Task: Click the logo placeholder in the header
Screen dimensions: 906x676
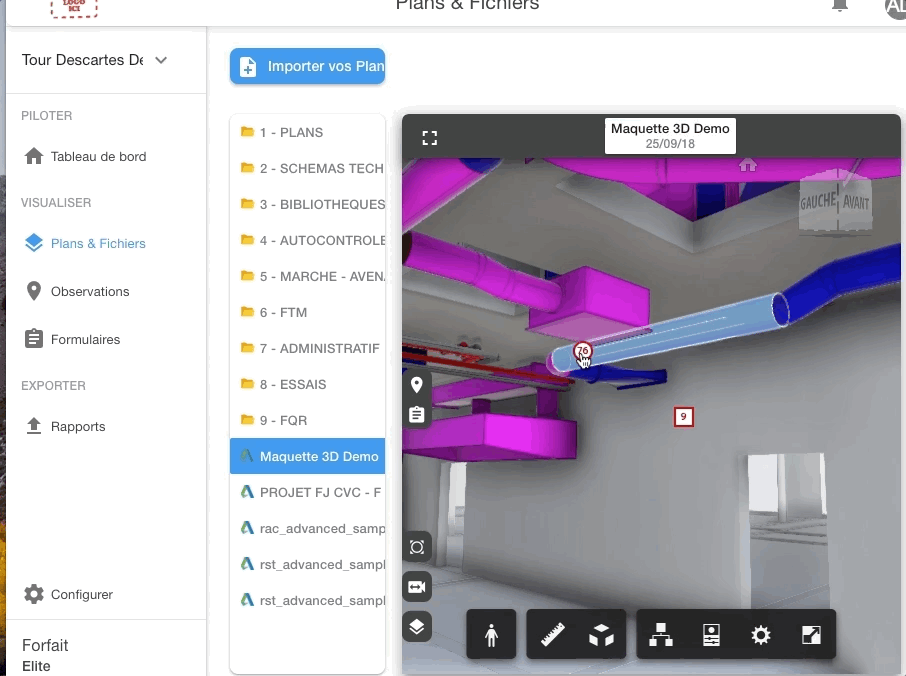Action: [x=74, y=8]
